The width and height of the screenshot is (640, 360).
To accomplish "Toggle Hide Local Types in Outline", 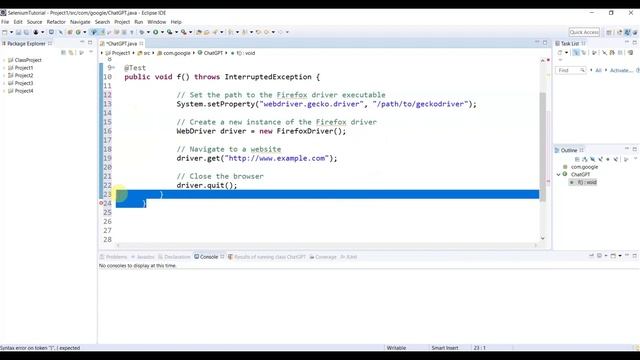I will [x=616, y=159].
